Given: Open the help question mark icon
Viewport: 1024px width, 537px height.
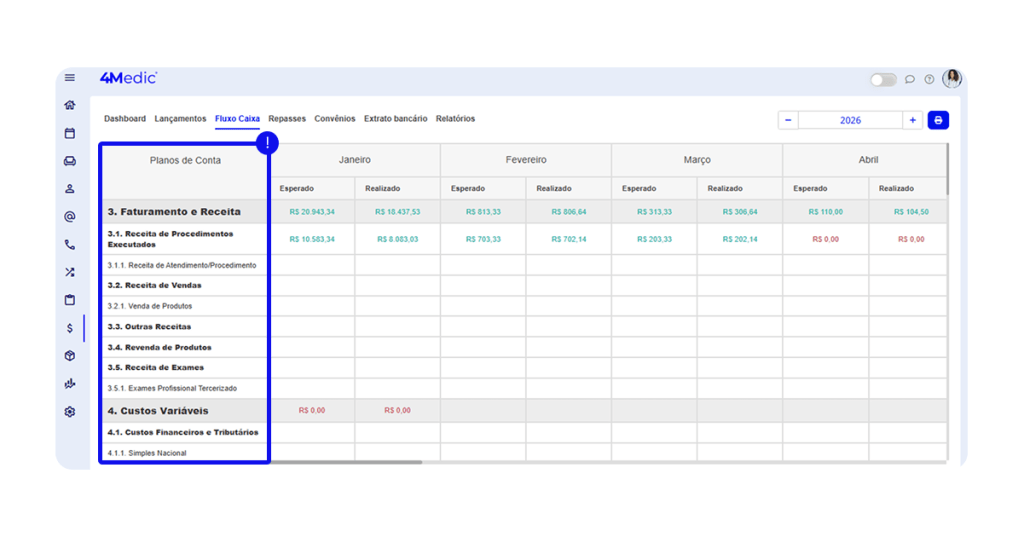Looking at the screenshot, I should [929, 80].
